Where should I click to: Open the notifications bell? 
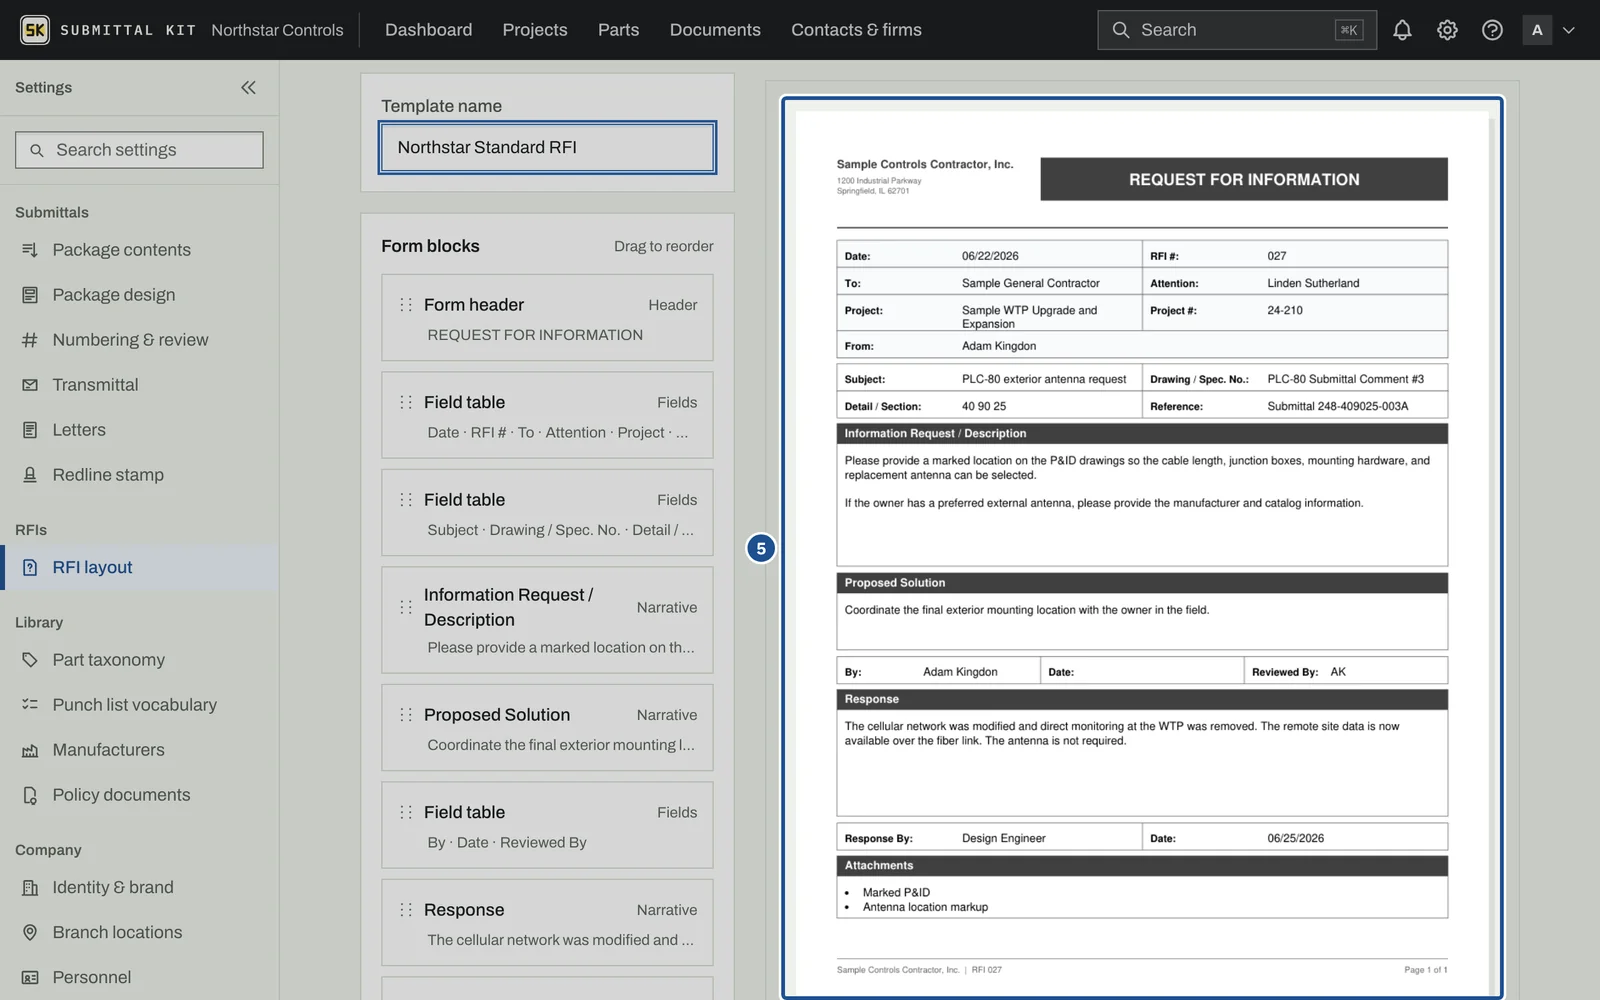coord(1402,30)
